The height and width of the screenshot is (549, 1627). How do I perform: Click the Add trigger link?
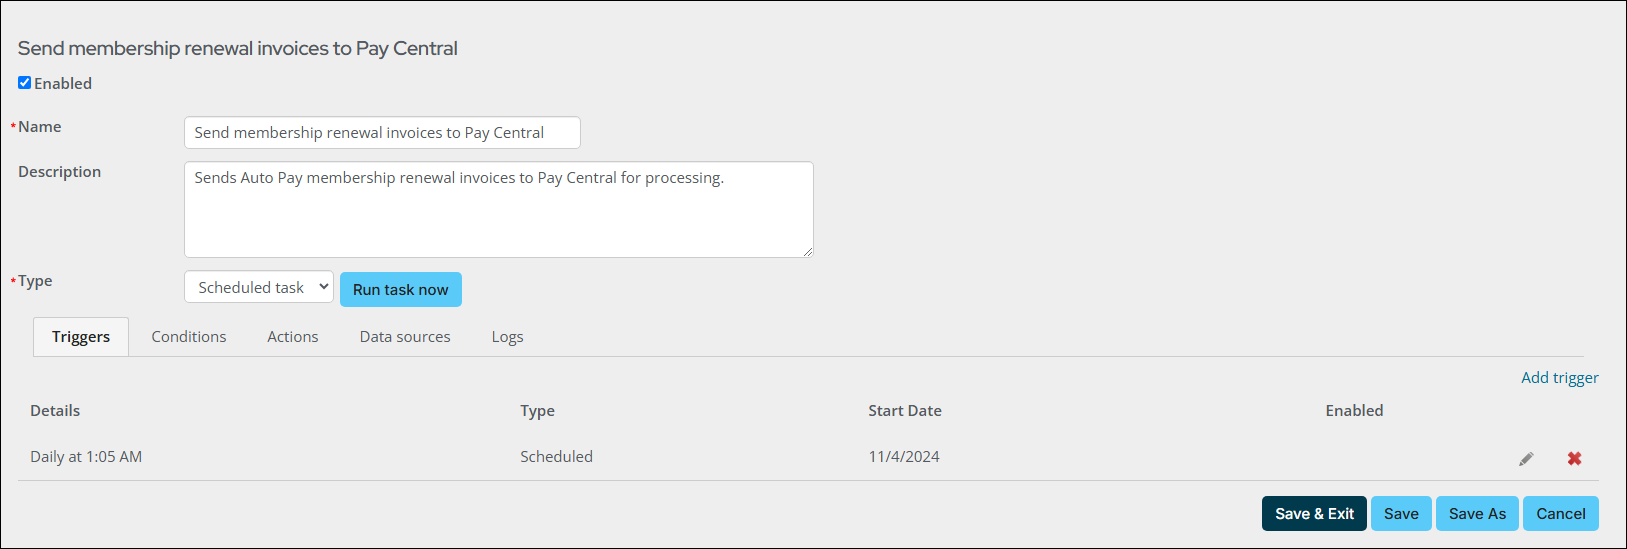[x=1559, y=377]
